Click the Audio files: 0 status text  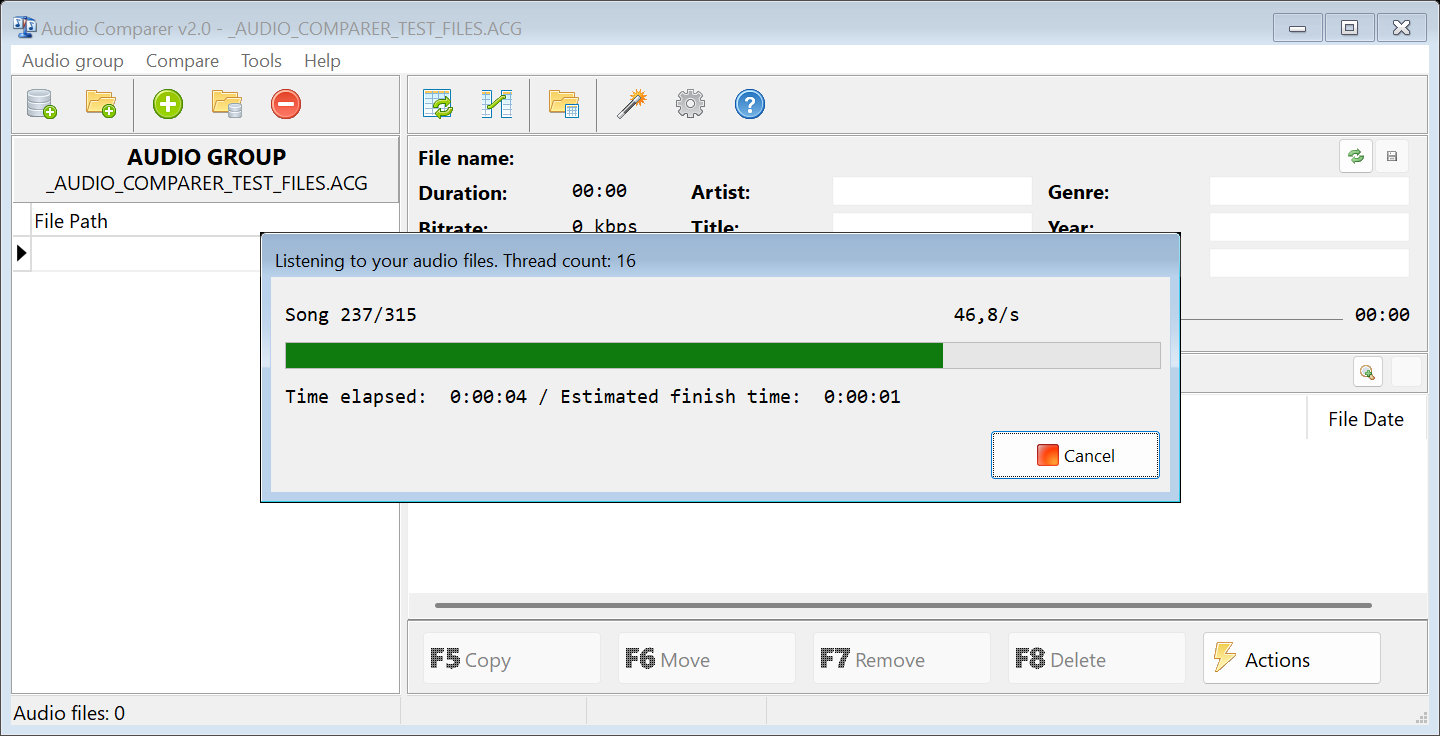pyautogui.click(x=69, y=713)
